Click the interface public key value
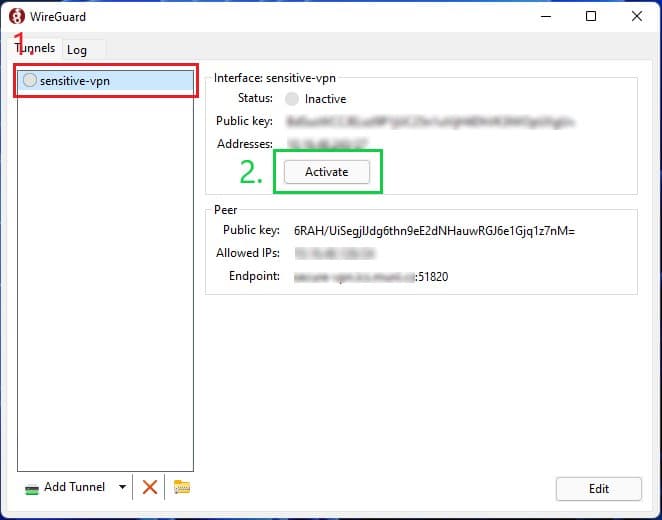 coord(430,121)
